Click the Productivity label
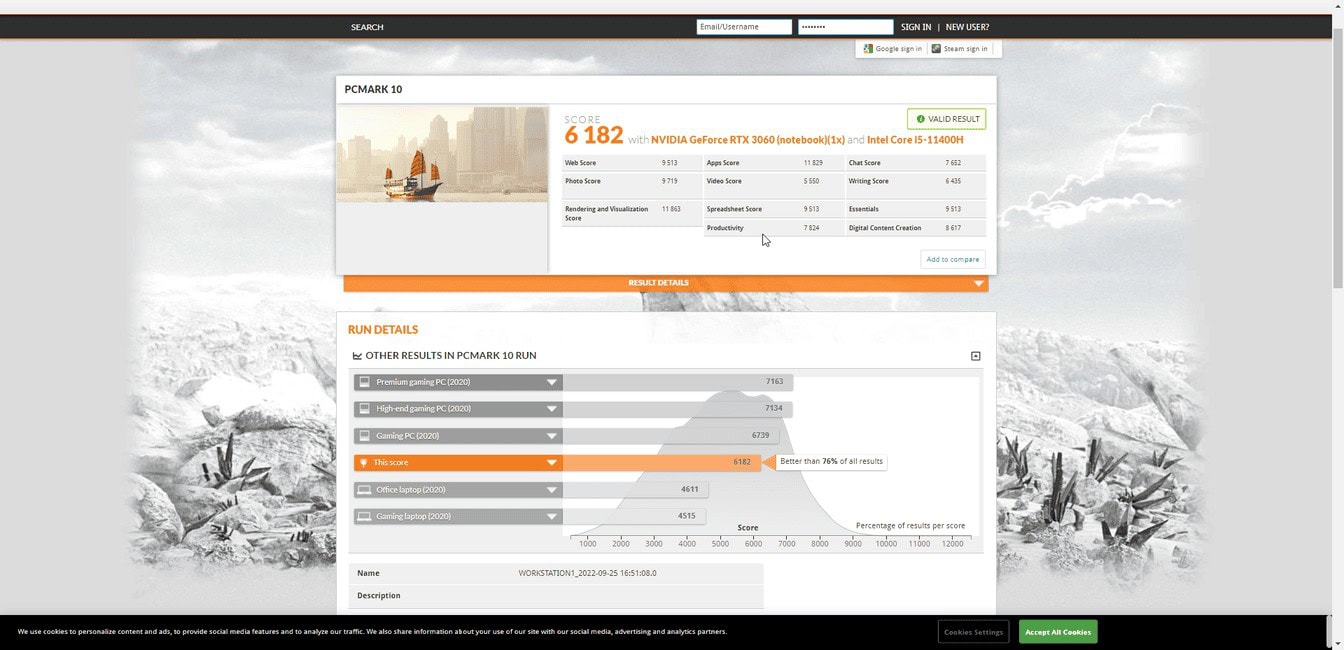The width and height of the screenshot is (1344, 650). [725, 228]
